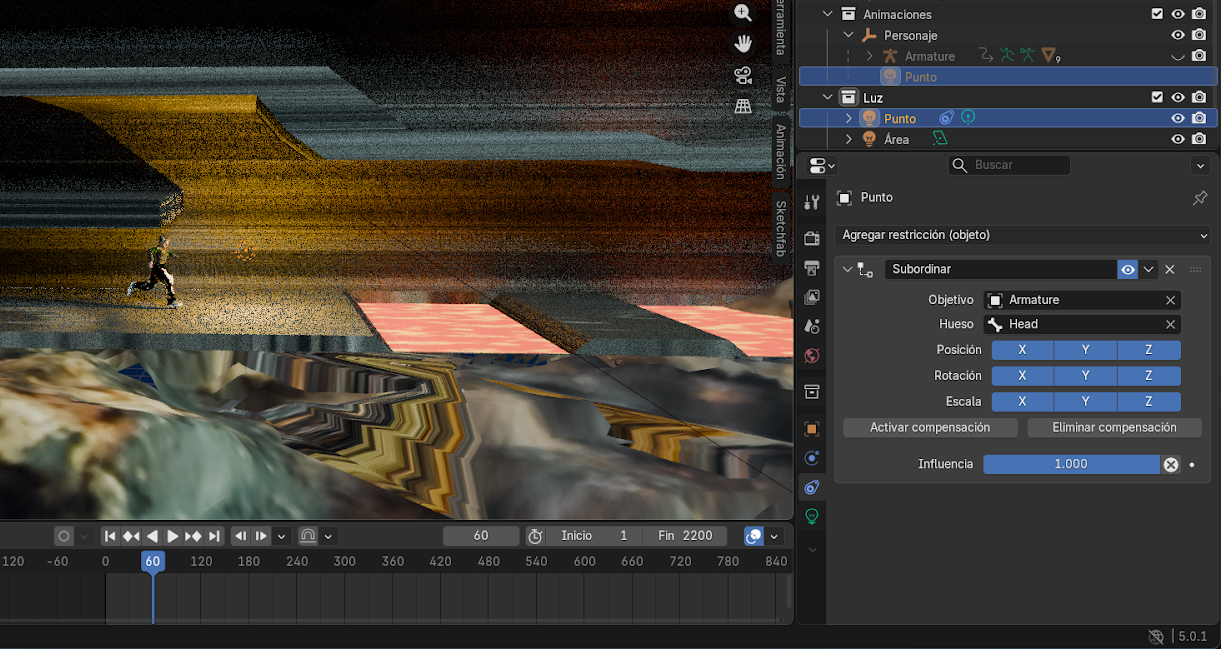This screenshot has height=649, width=1221.
Task: Open Agregar restricción (objeto) dropdown
Action: (1022, 235)
